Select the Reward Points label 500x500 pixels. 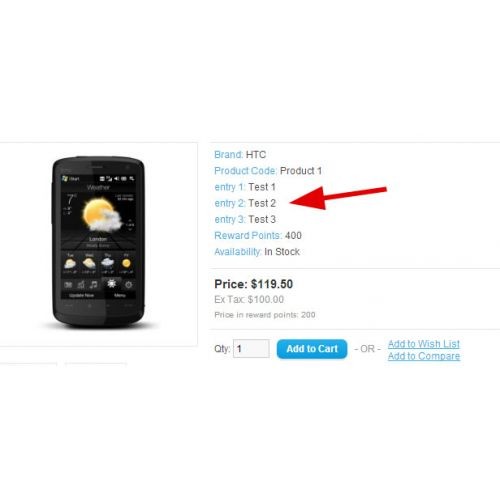(248, 235)
